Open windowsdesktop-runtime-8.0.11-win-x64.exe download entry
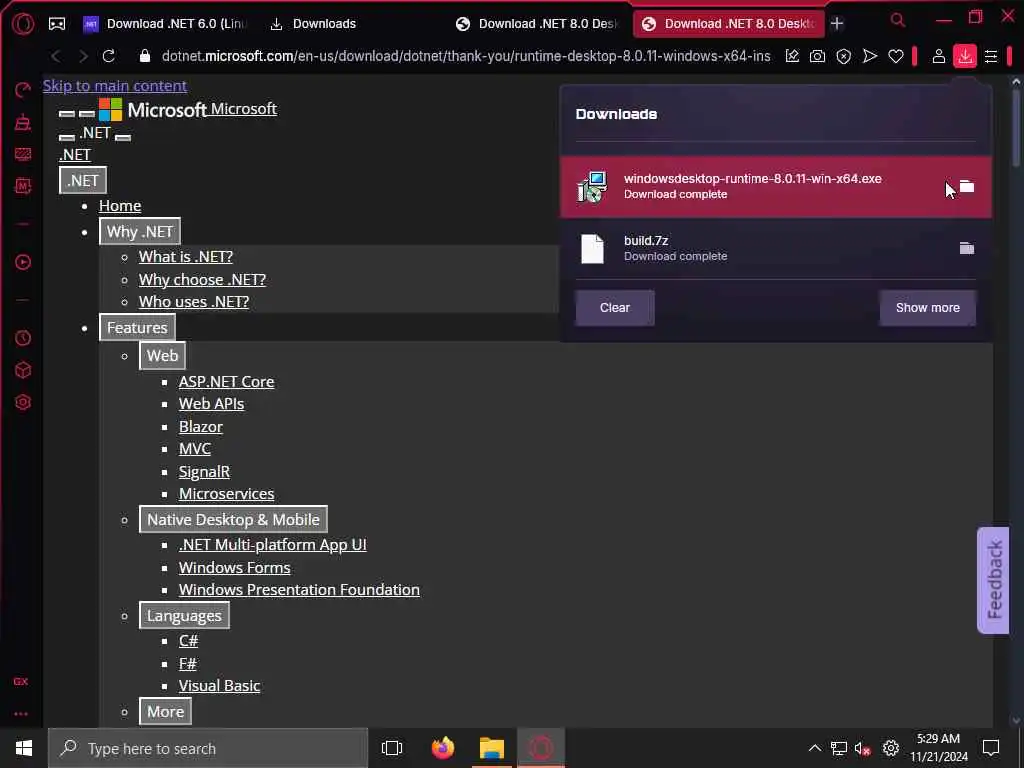1024x768 pixels. point(776,187)
